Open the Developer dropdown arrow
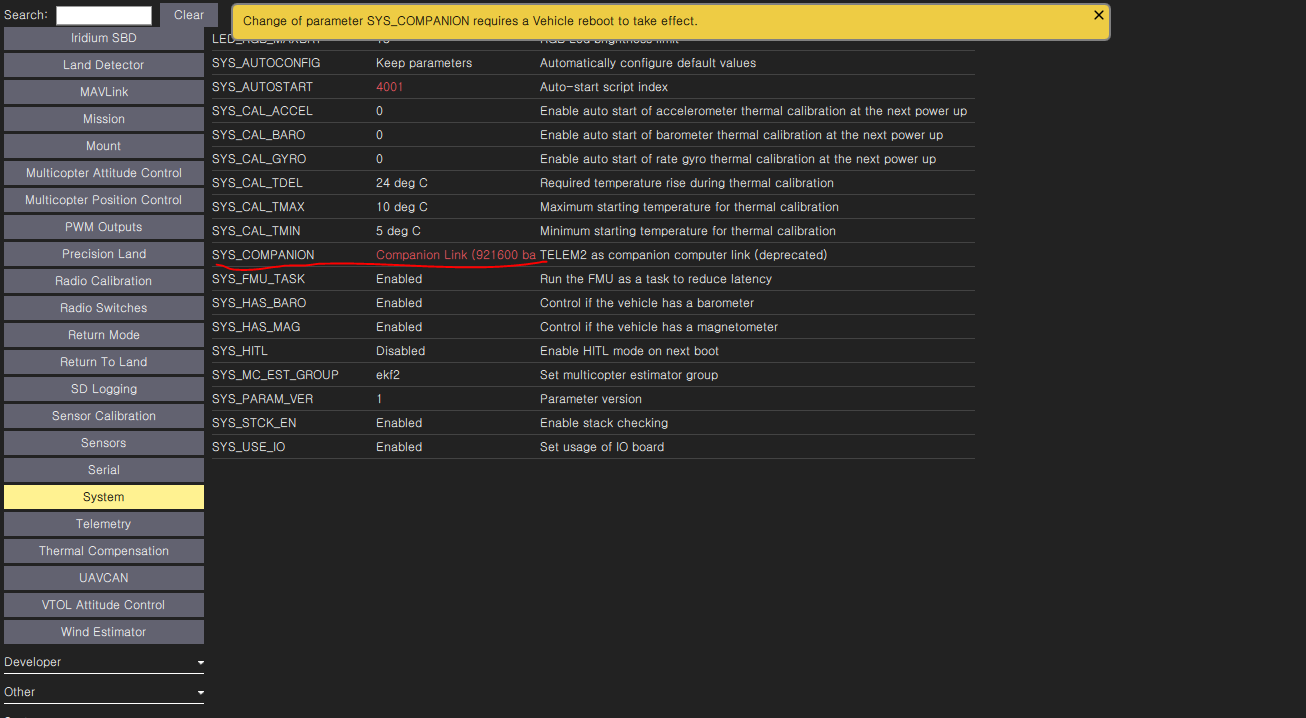Image resolution: width=1306 pixels, height=718 pixels. pos(200,661)
